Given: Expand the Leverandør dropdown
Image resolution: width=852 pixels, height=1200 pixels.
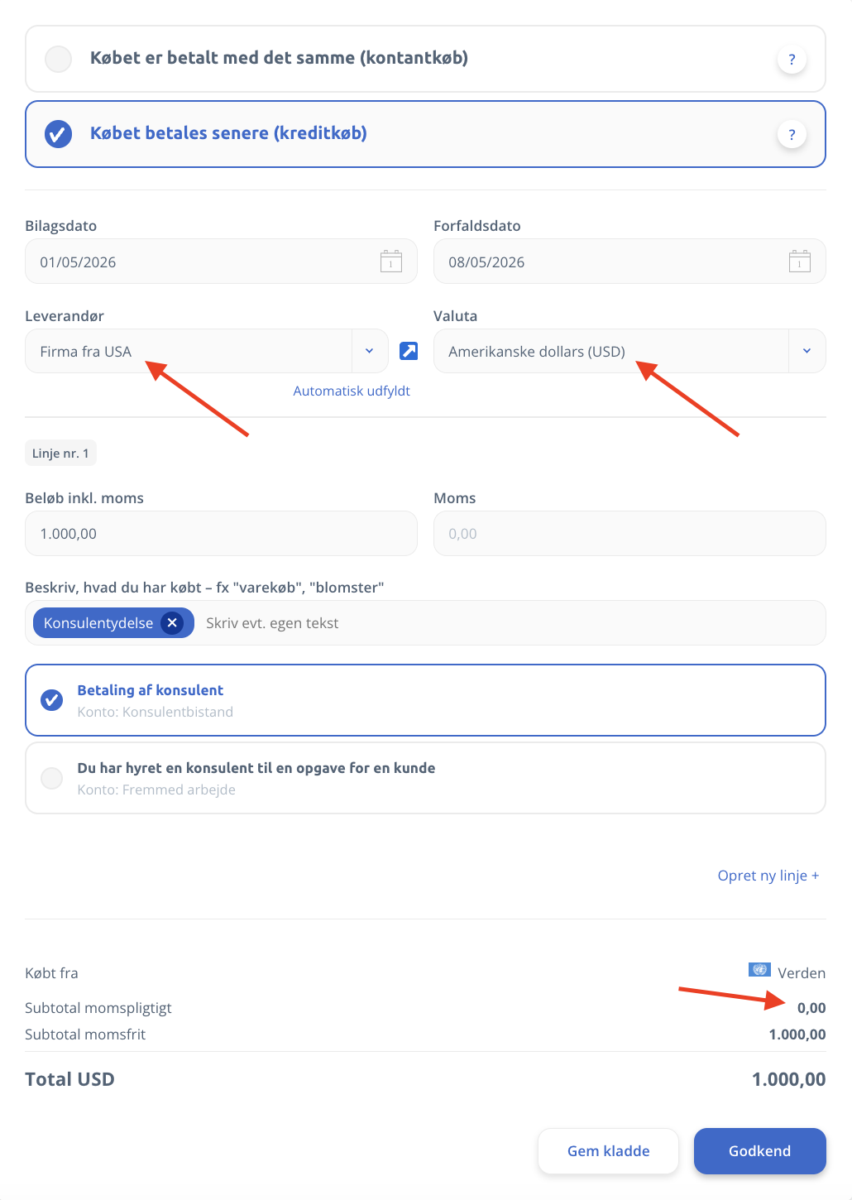Looking at the screenshot, I should [x=369, y=351].
